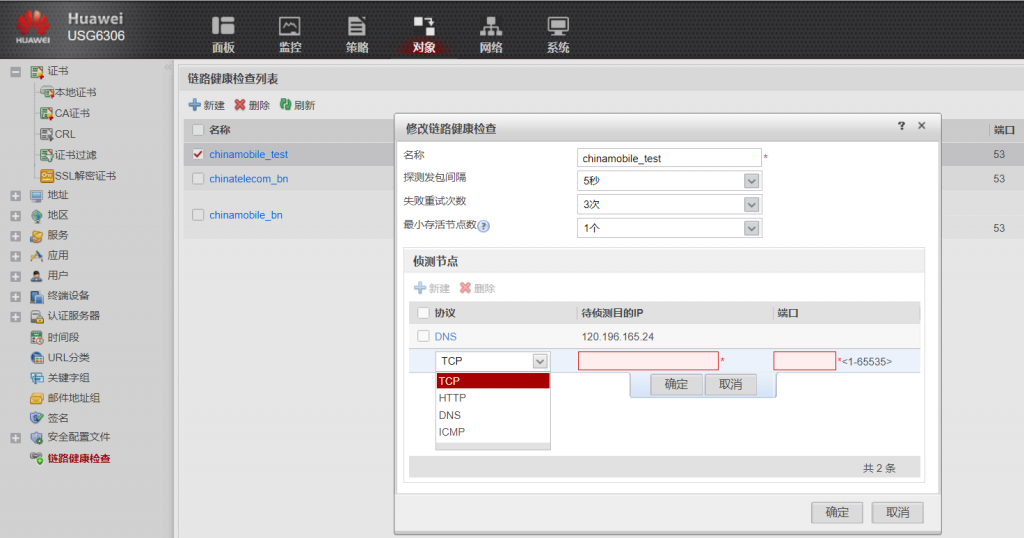The width and height of the screenshot is (1024, 538).
Task: Check the chinatelecom_bn row checkbox
Action: click(198, 178)
